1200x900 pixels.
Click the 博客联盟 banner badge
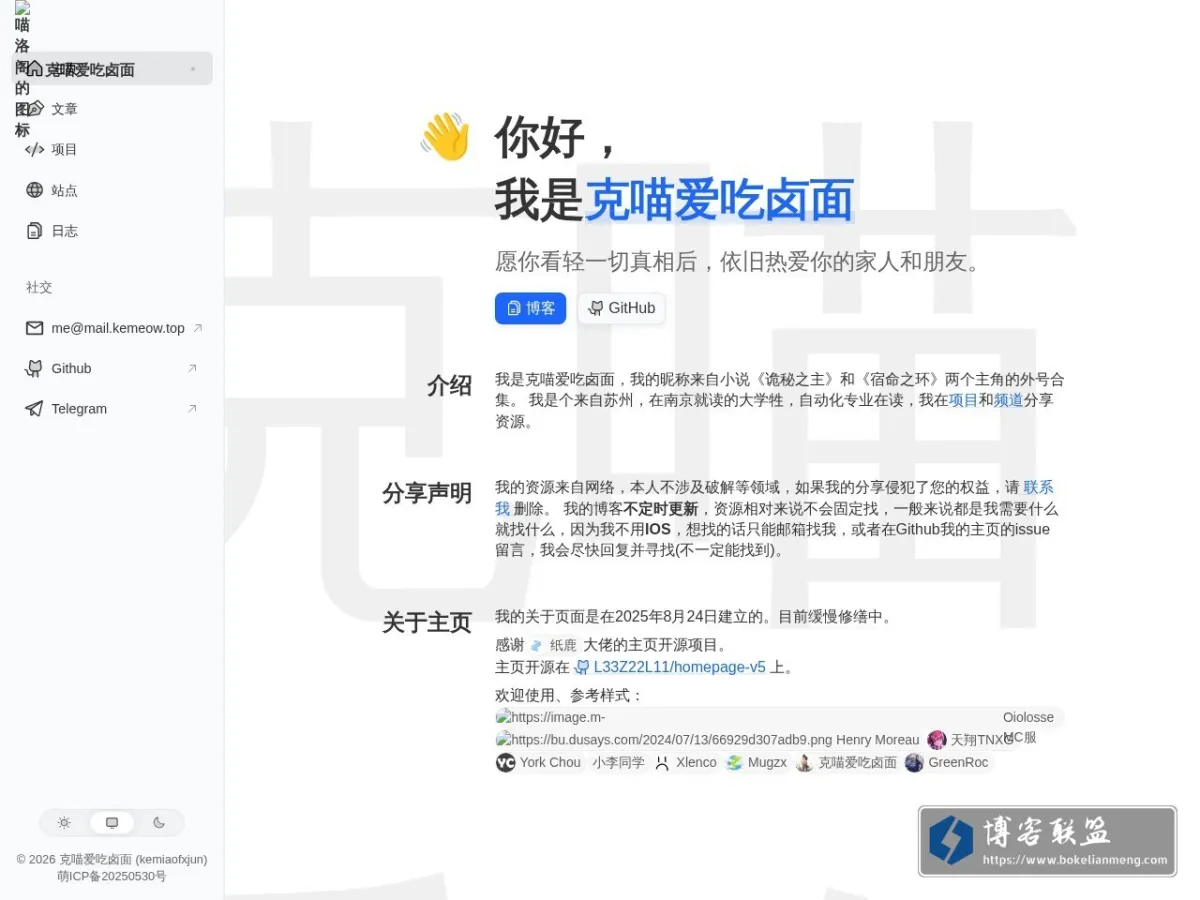coord(1047,841)
